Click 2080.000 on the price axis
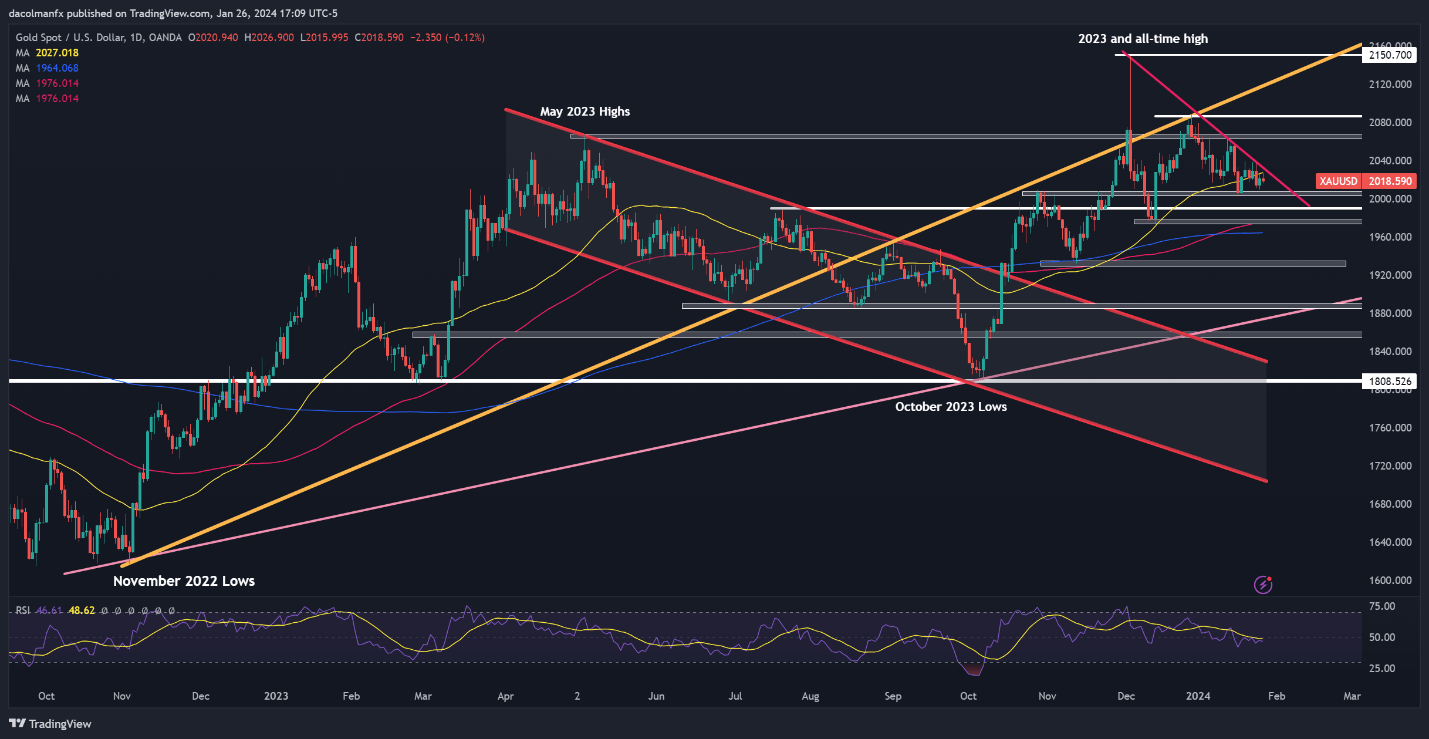Viewport: 1429px width, 739px height. click(x=1391, y=122)
